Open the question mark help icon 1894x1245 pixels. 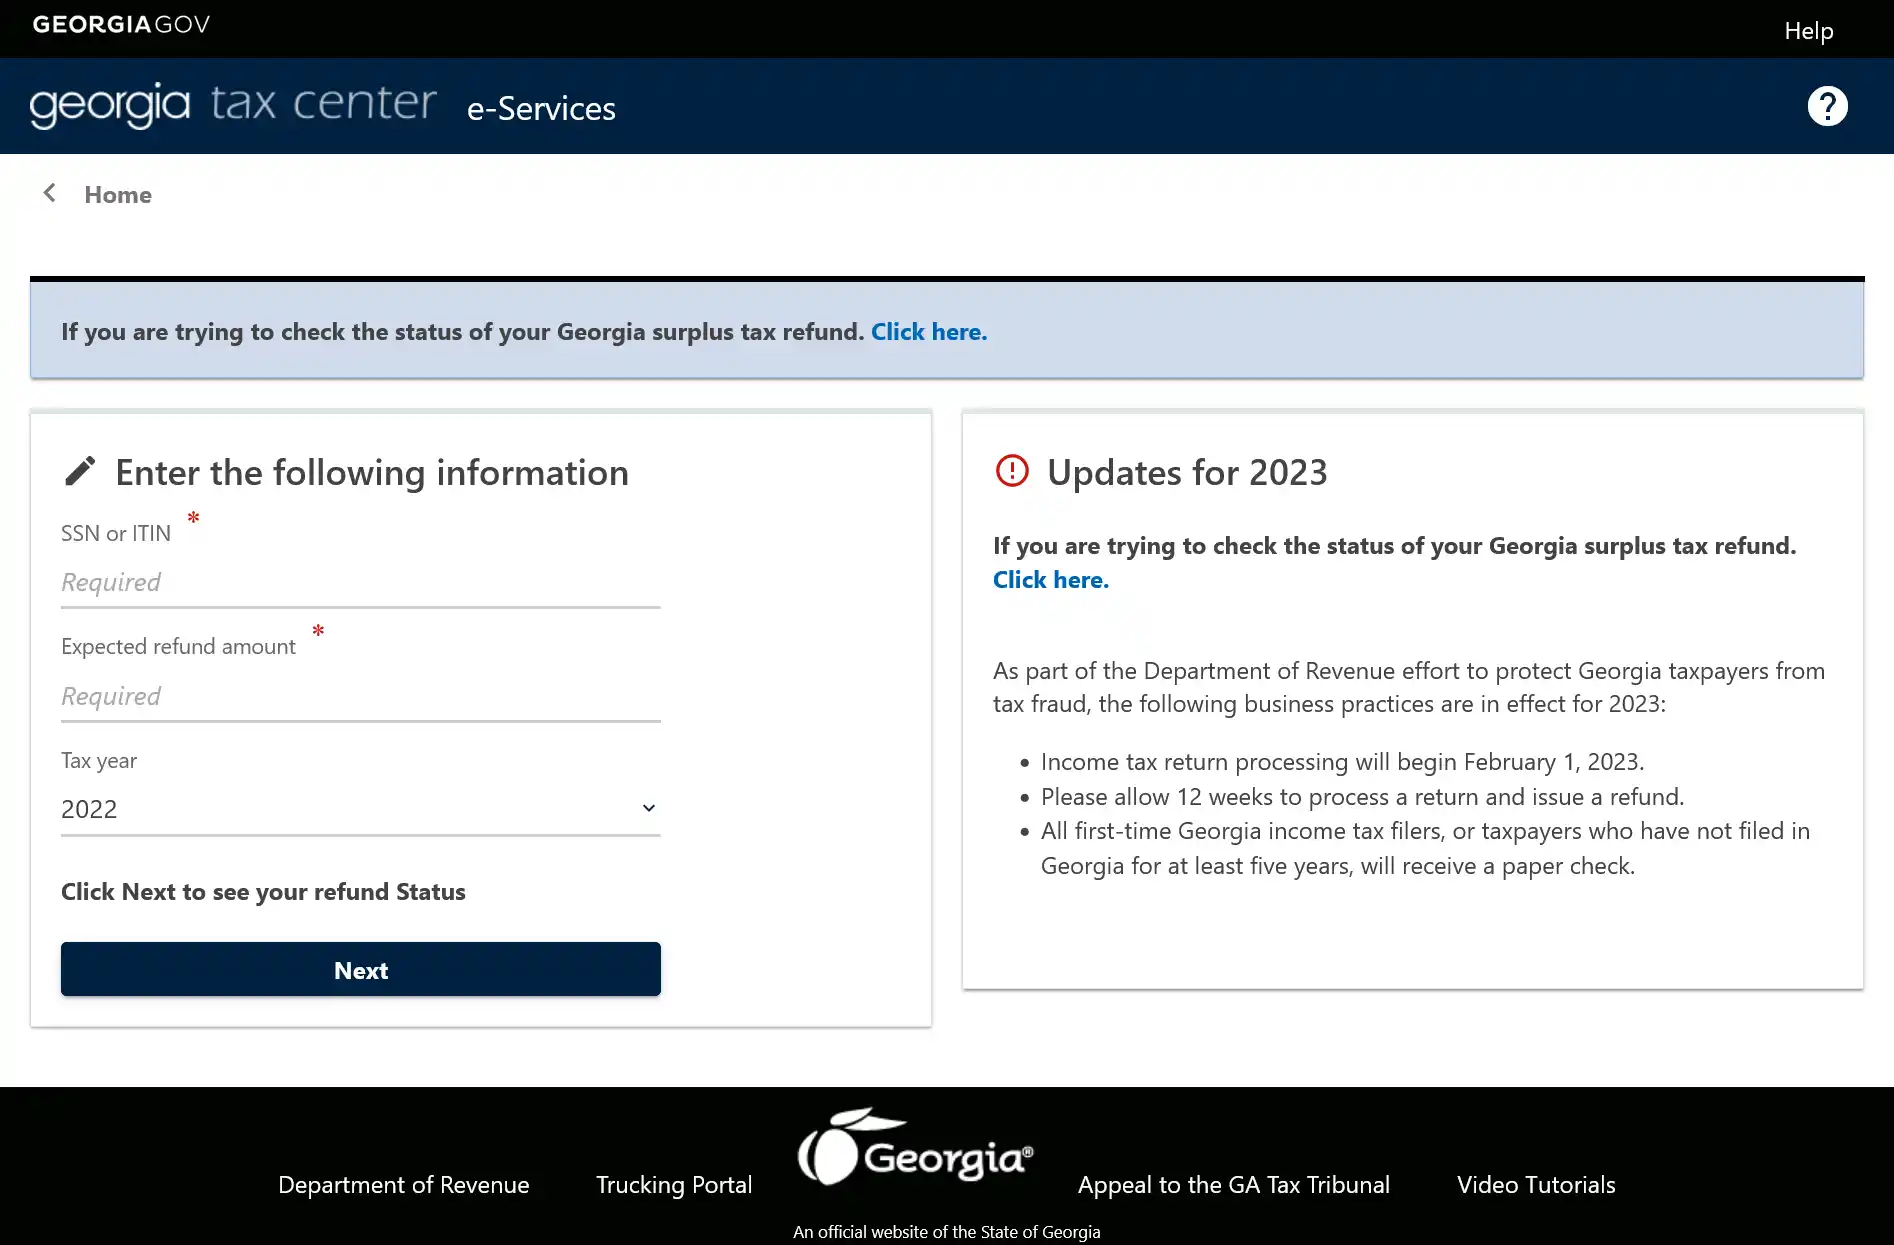pos(1827,106)
